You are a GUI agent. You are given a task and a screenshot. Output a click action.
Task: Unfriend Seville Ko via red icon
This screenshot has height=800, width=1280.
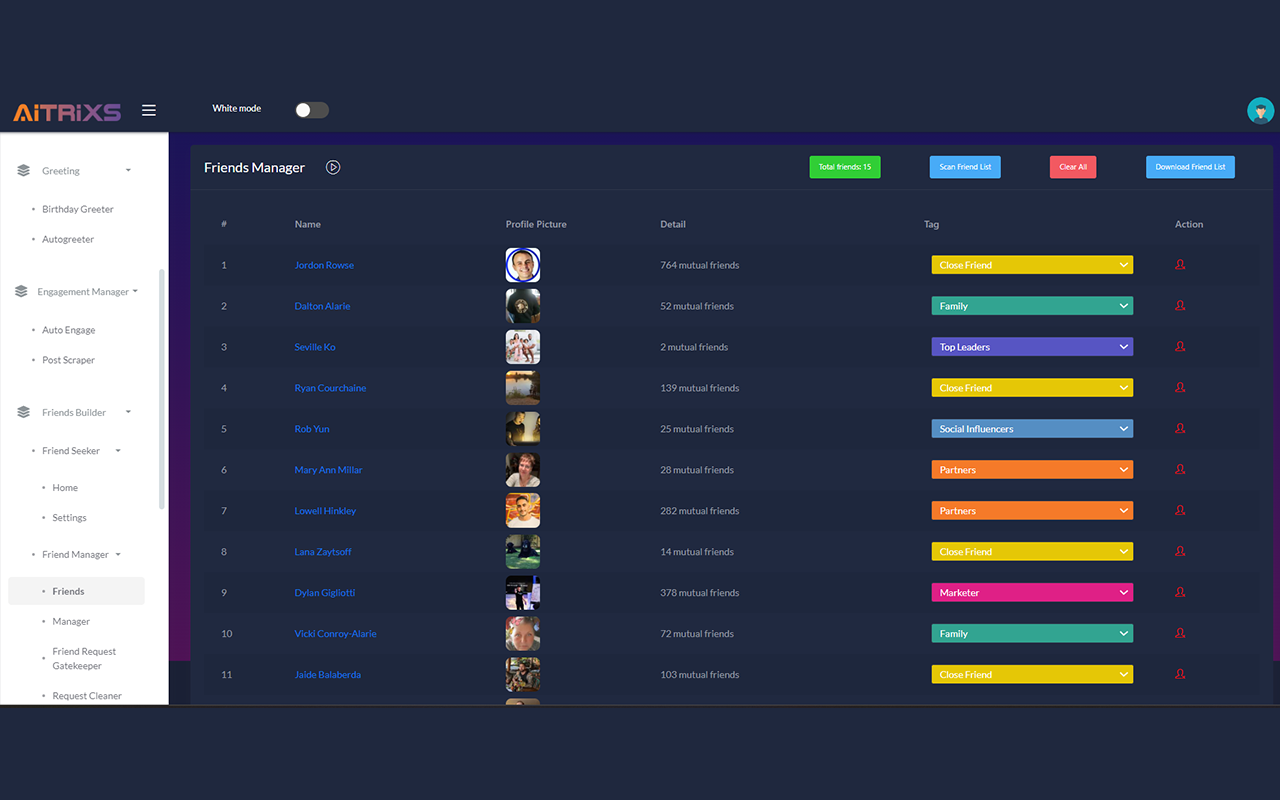pos(1180,347)
